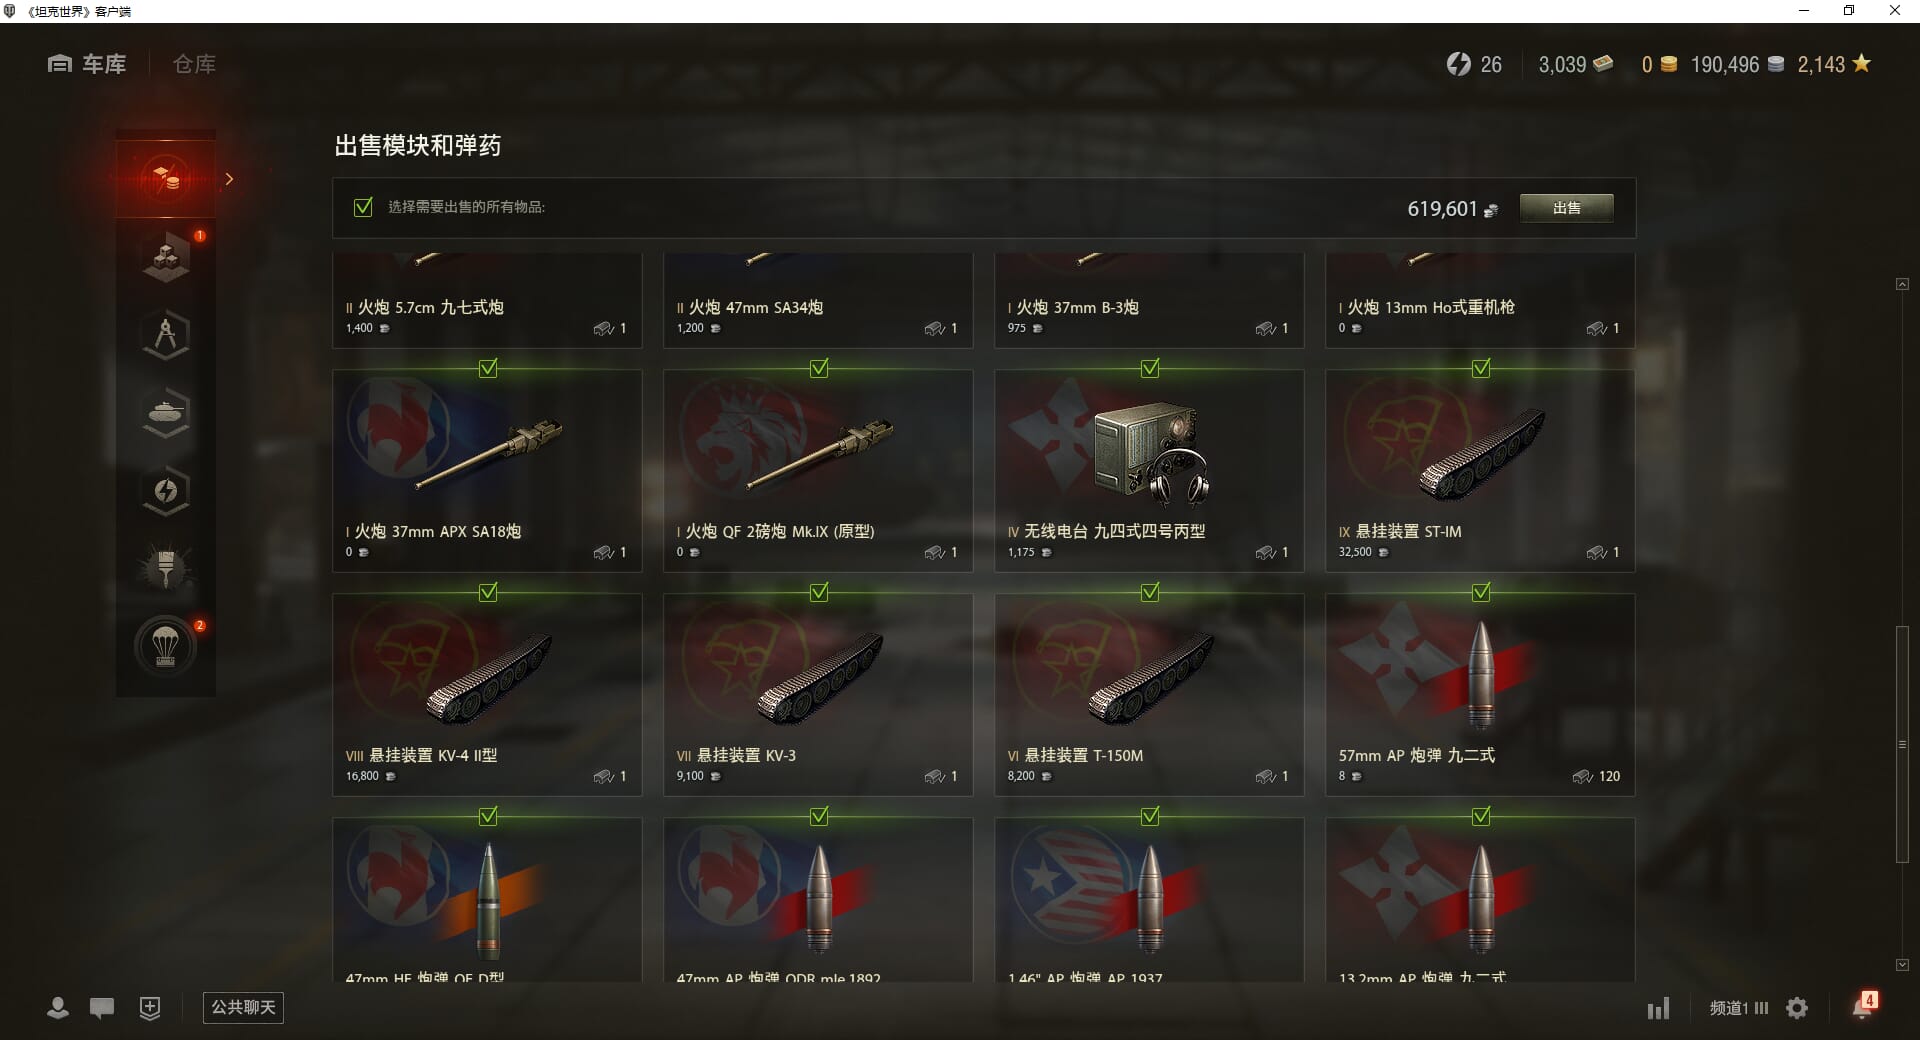Viewport: 1920px width, 1040px height.
Task: Open the paint brush customization sidebar icon
Action: pyautogui.click(x=166, y=569)
